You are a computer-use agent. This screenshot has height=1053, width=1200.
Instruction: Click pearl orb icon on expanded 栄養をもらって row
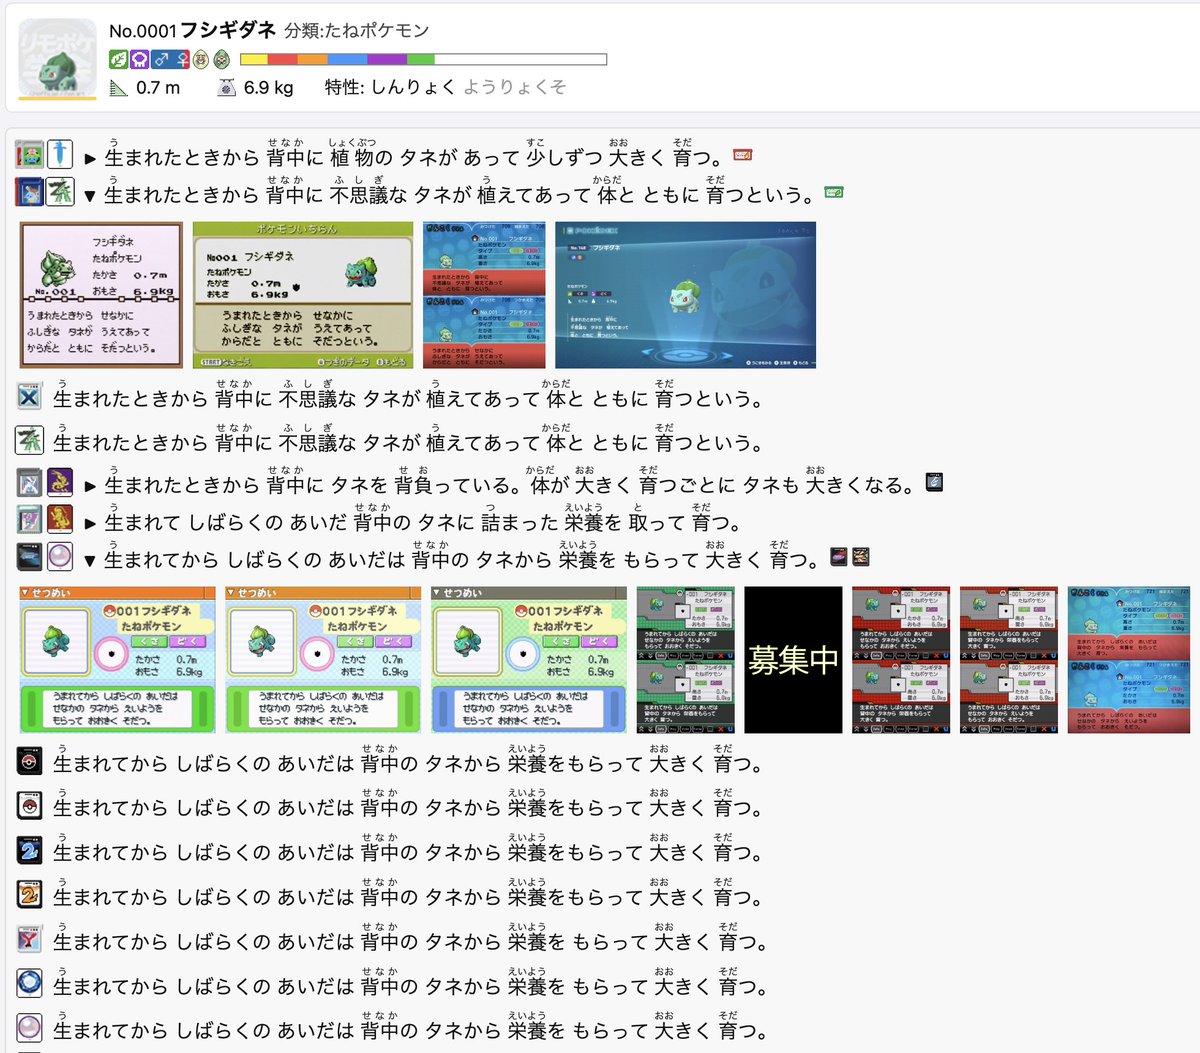(60, 557)
